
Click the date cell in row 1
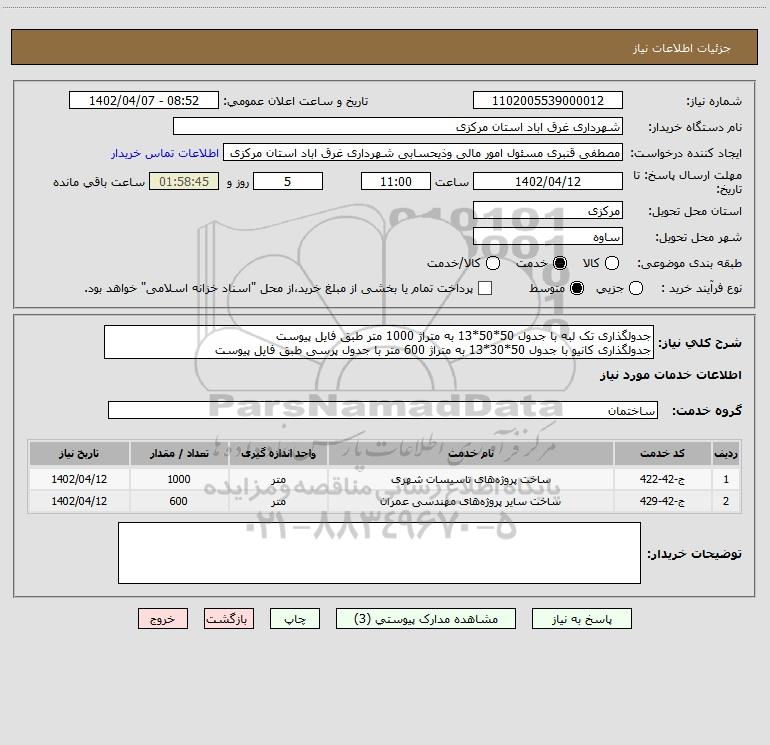(x=79, y=479)
